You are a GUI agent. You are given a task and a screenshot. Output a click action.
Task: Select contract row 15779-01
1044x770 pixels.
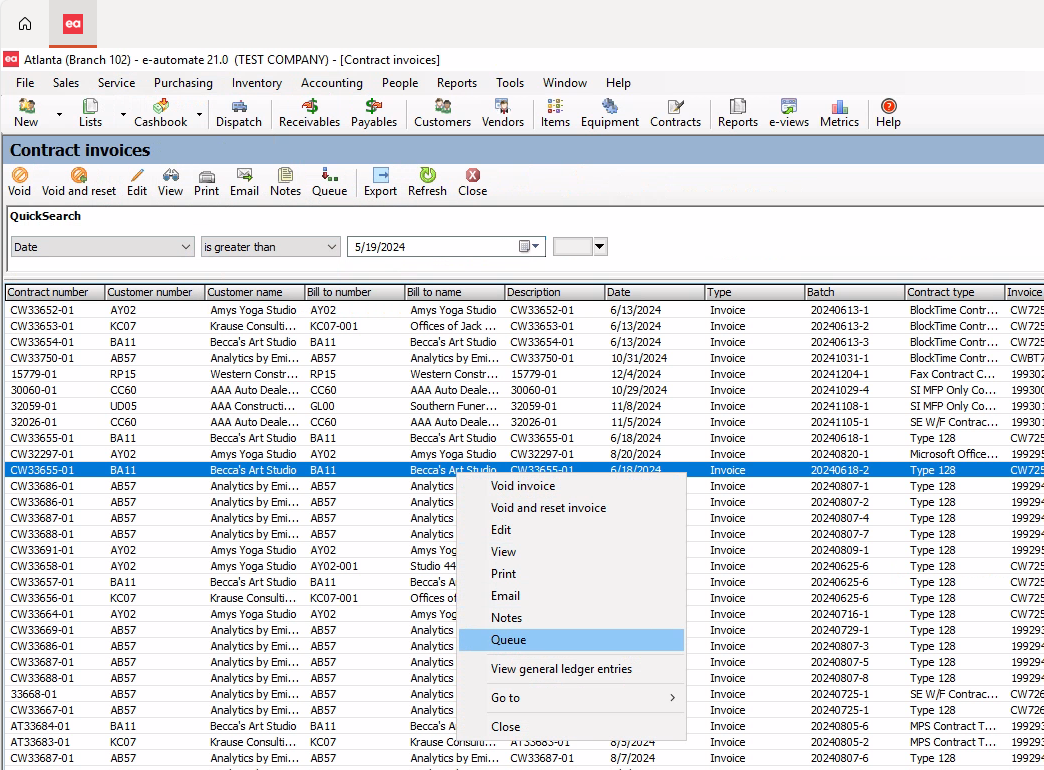tap(524, 374)
